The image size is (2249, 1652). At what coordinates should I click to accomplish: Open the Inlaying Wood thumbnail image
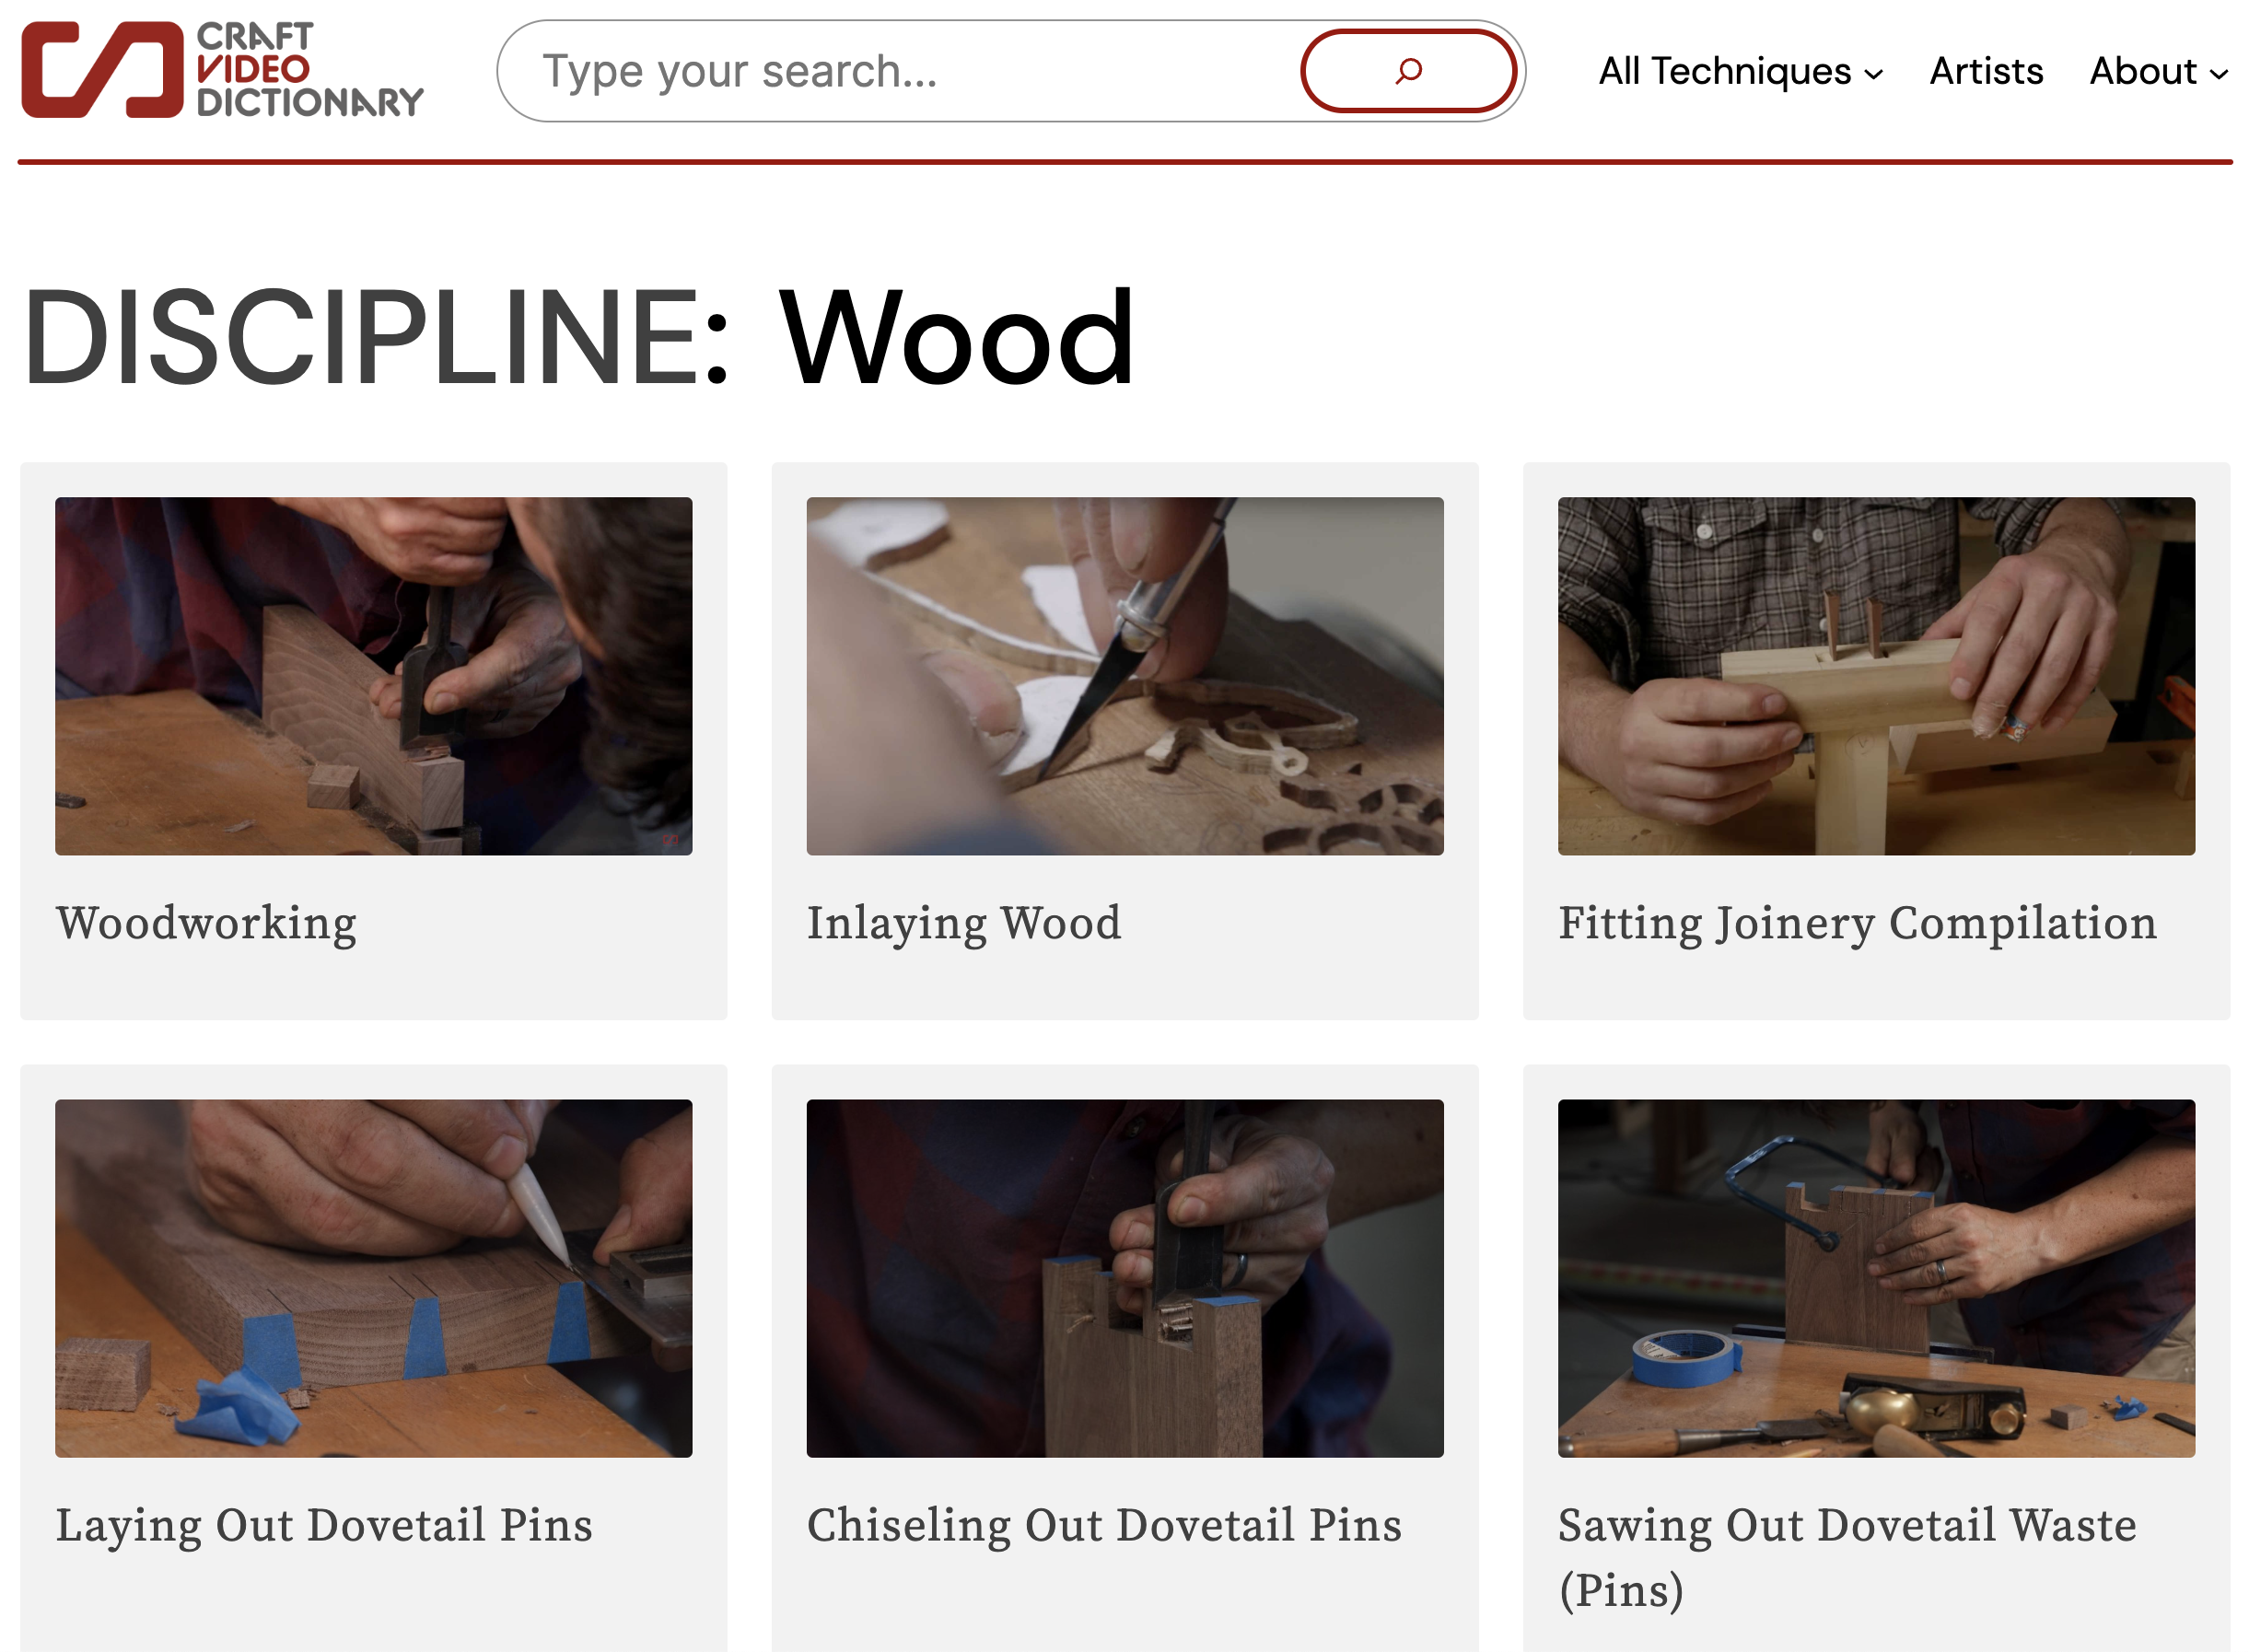[1124, 676]
